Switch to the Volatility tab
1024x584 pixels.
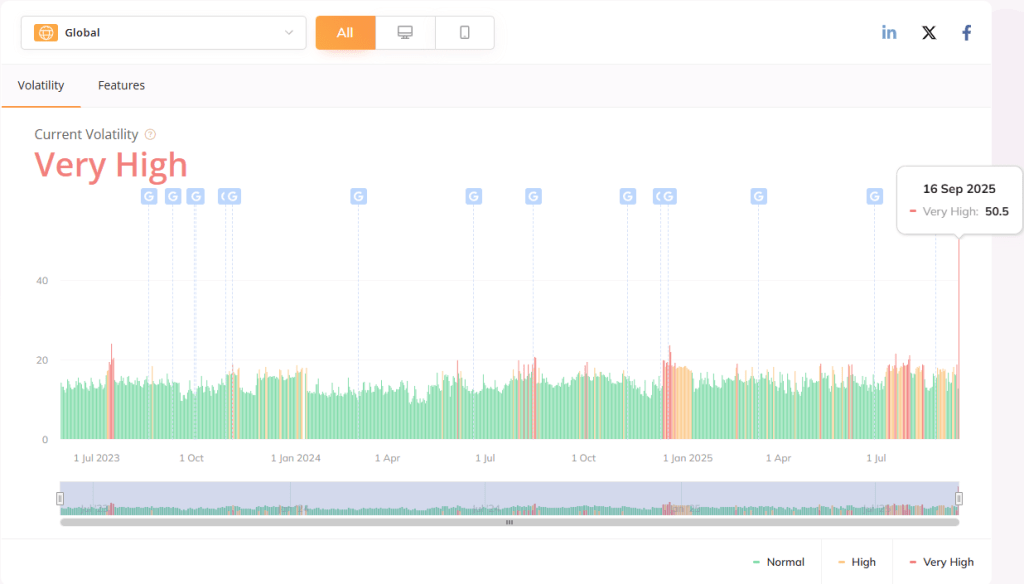(x=41, y=86)
